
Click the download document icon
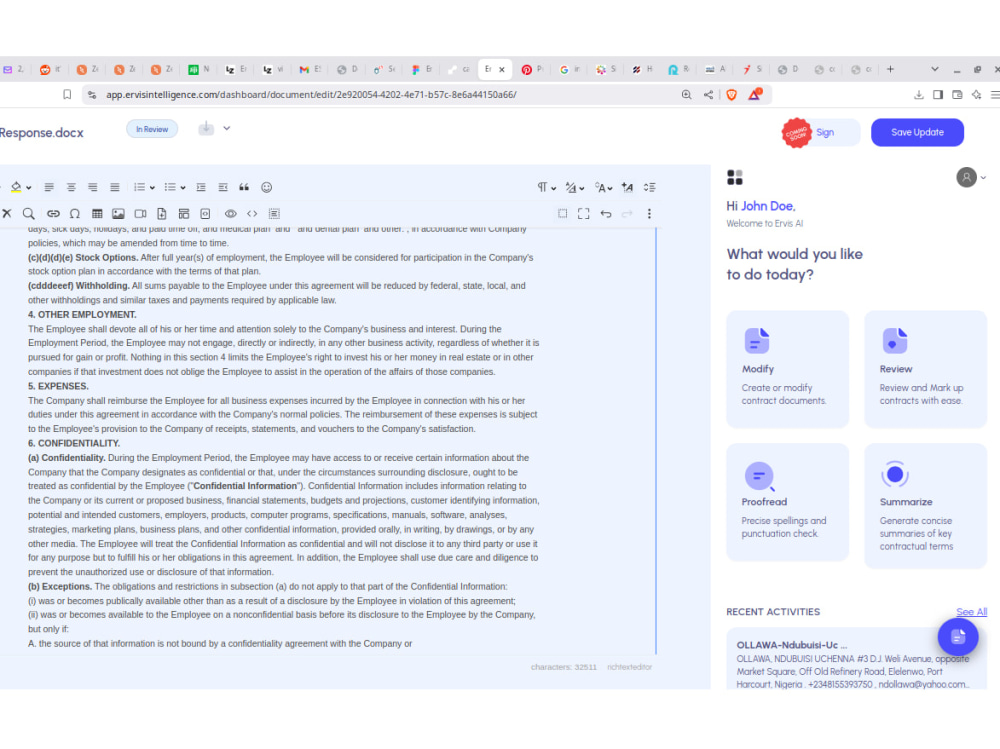point(206,128)
